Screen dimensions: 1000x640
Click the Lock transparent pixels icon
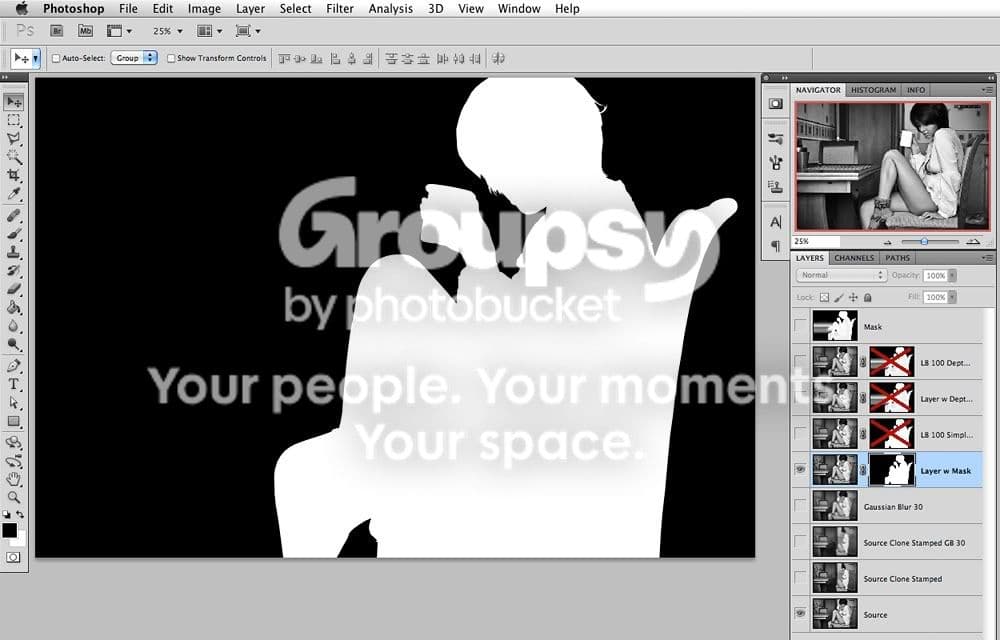coord(825,297)
